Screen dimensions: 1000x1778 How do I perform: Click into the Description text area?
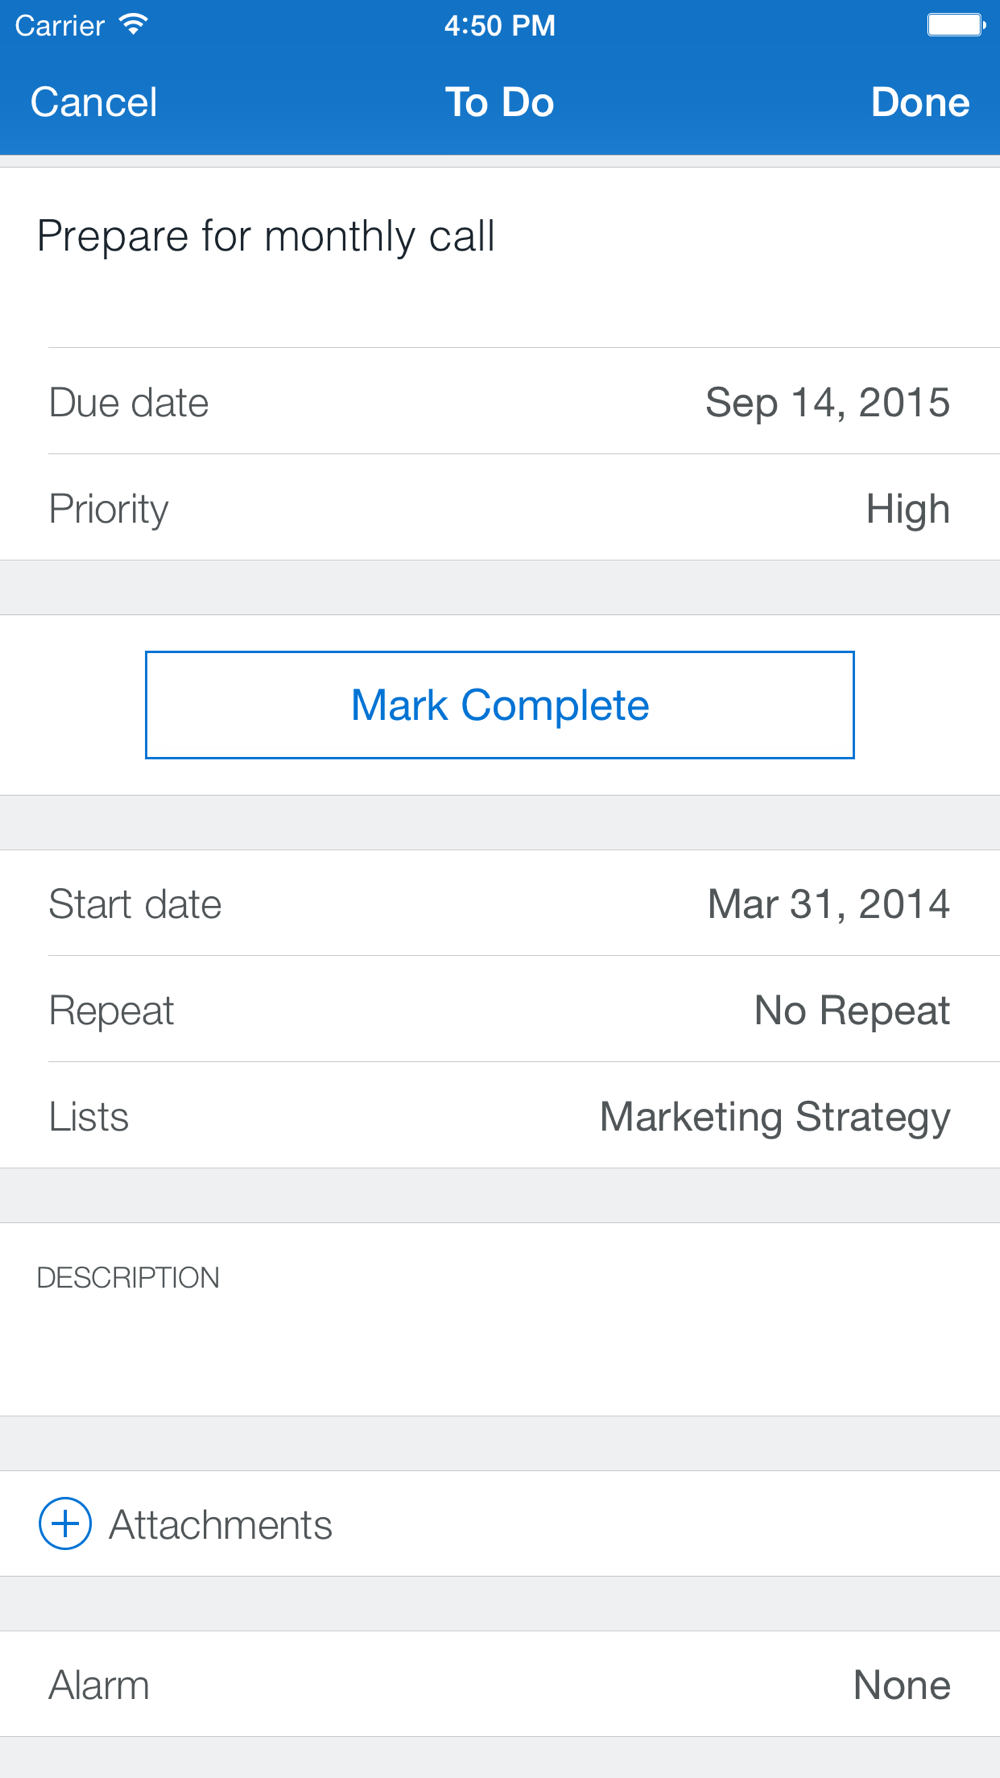click(500, 1345)
